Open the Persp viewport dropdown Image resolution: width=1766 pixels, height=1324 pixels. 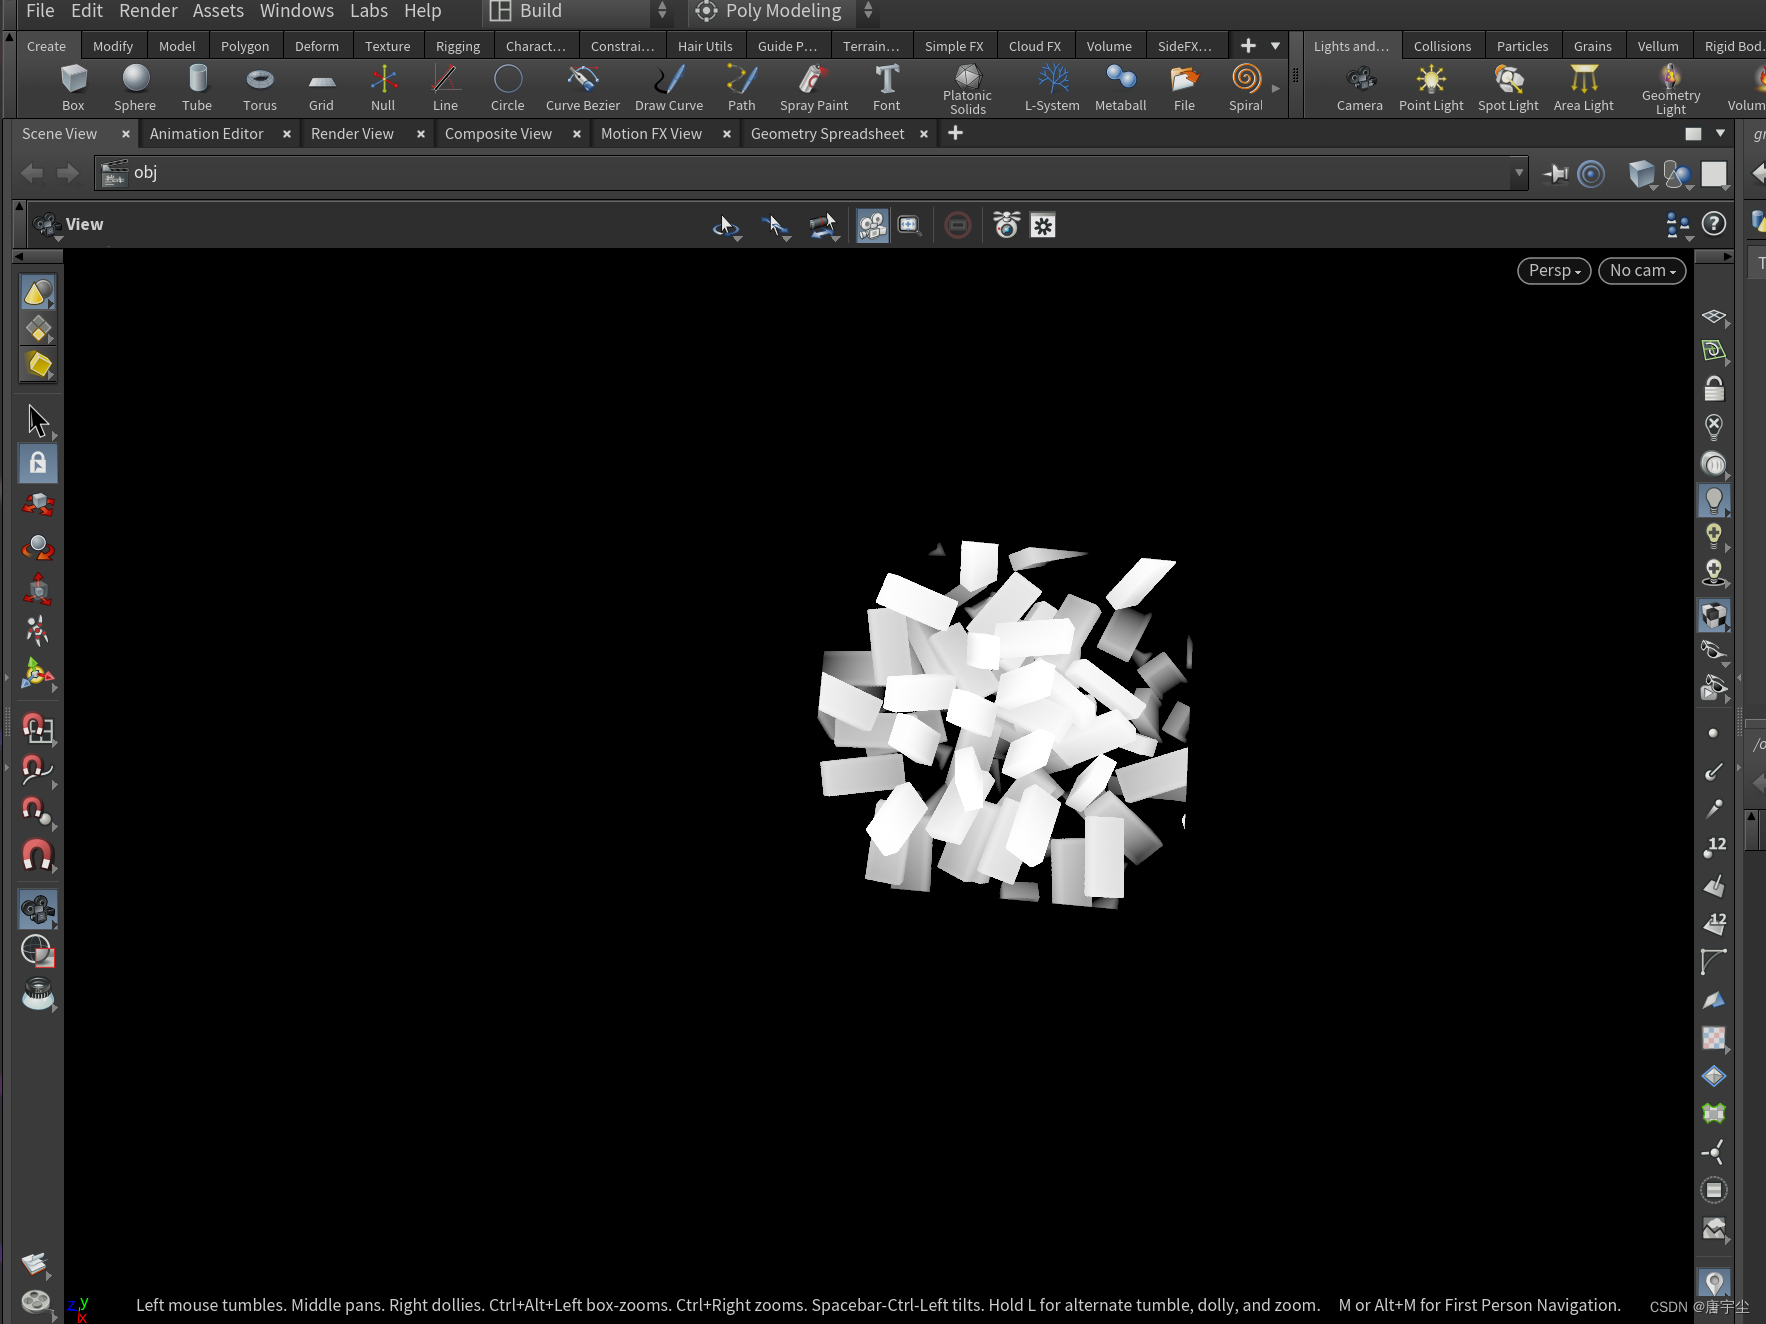(1554, 271)
